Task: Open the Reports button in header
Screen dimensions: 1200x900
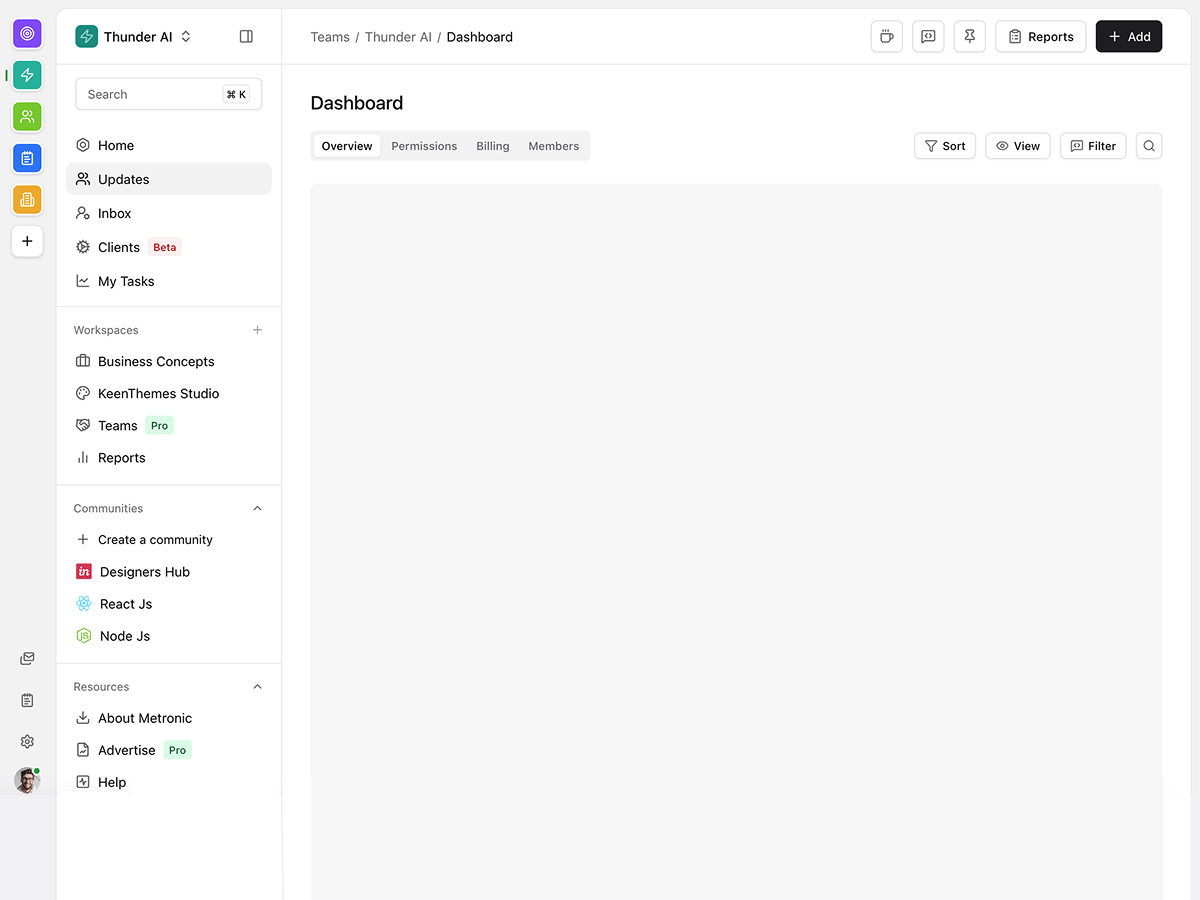Action: coord(1040,37)
